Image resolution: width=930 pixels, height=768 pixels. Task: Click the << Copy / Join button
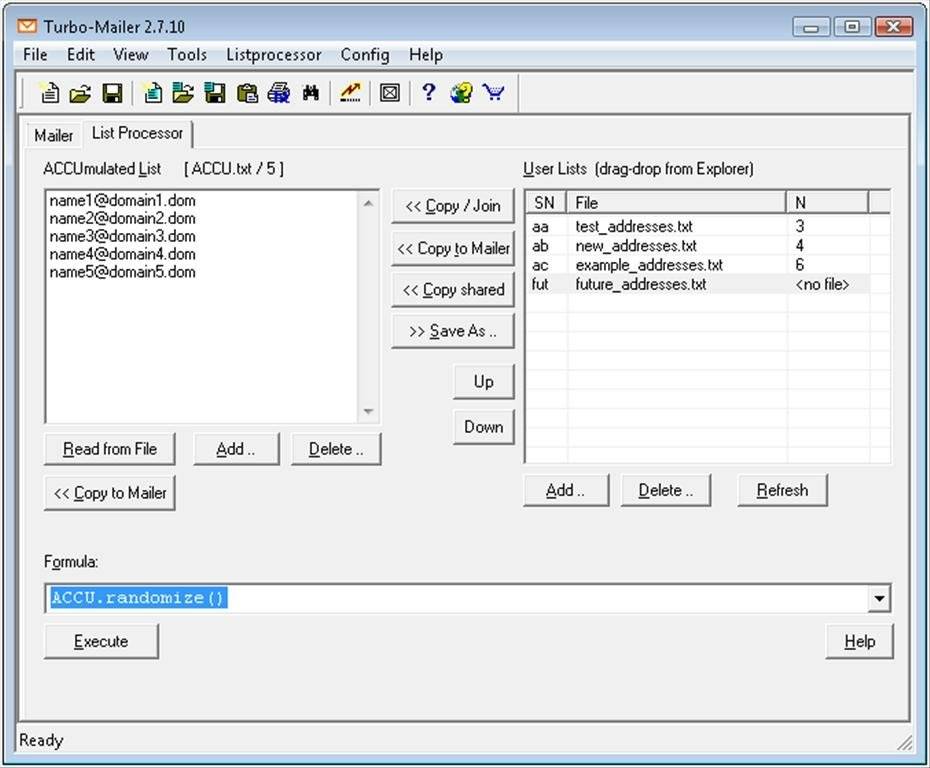(x=453, y=206)
